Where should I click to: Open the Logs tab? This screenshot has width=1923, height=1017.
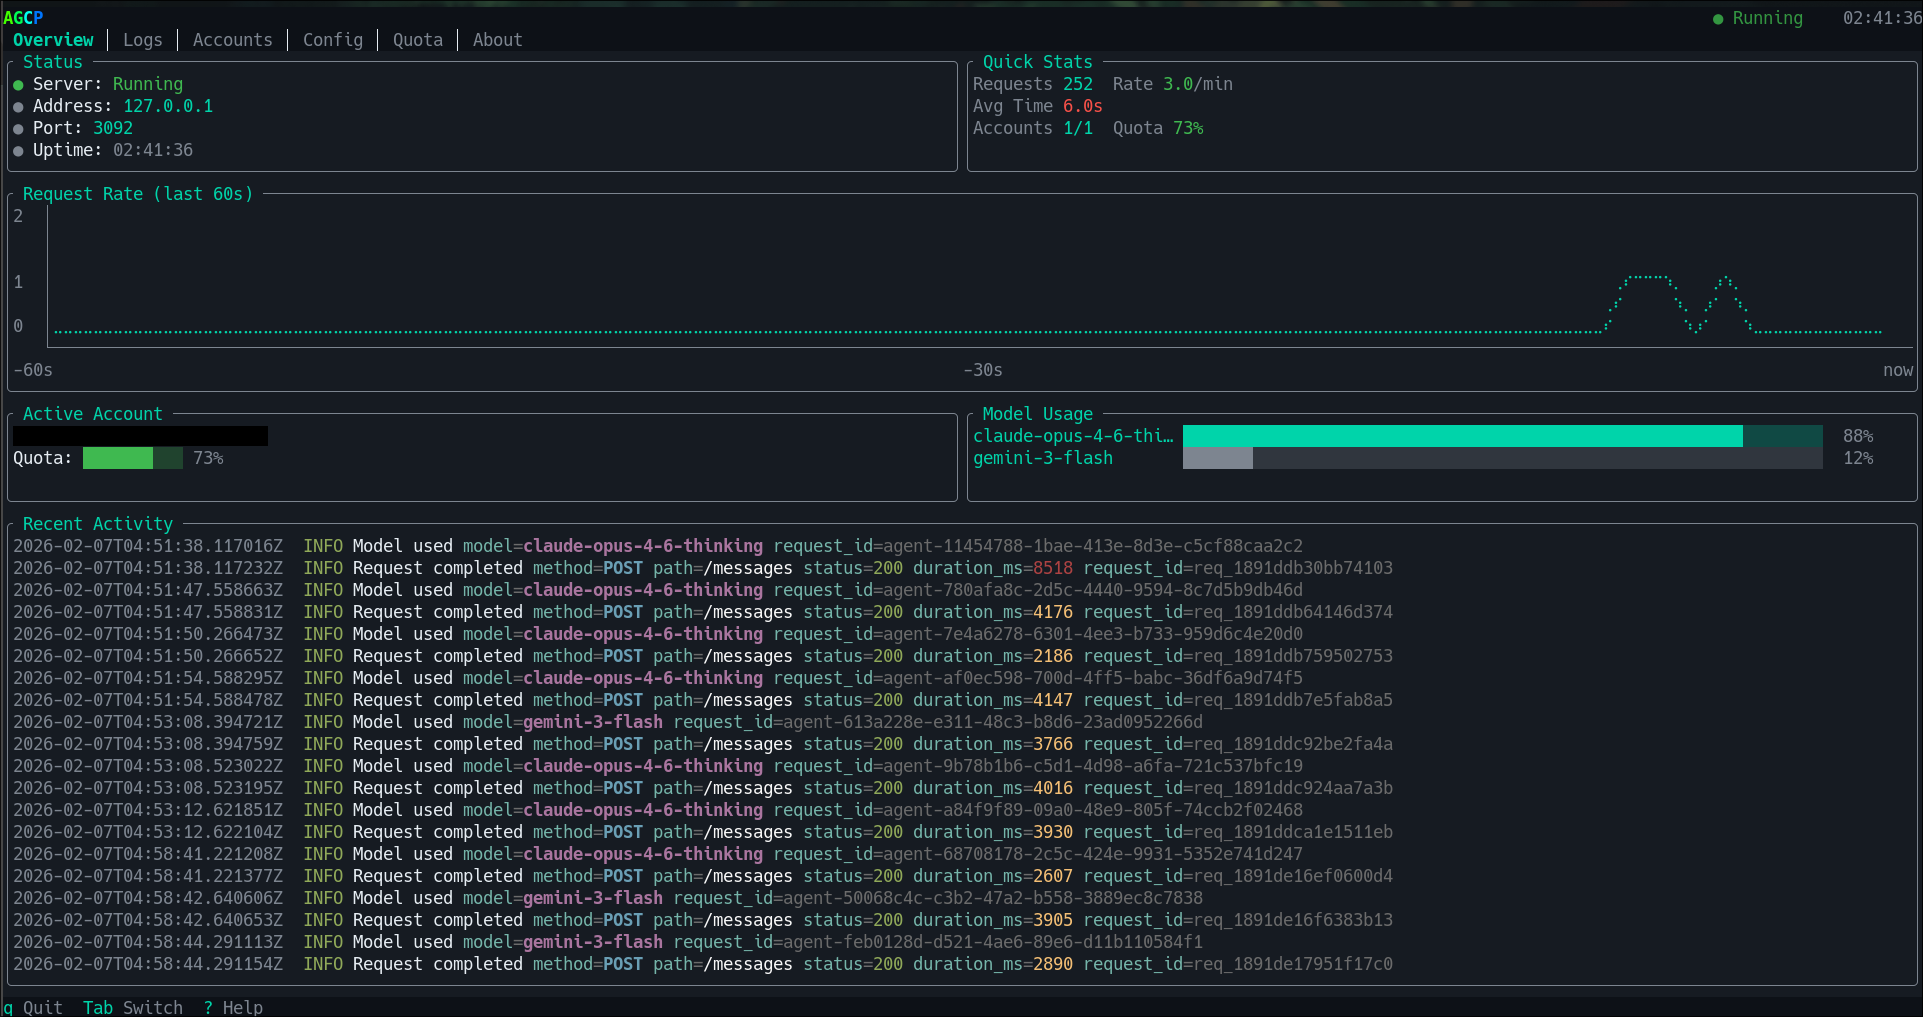point(142,40)
